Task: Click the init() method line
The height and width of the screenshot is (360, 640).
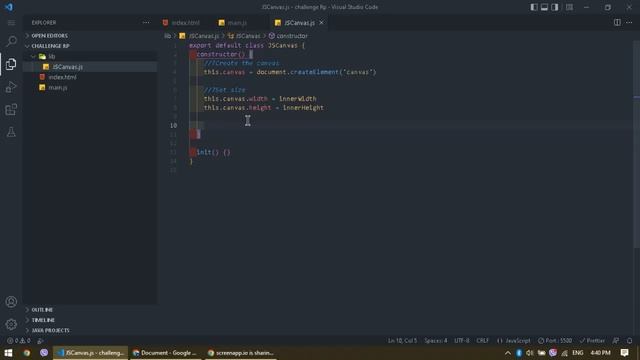Action: [x=213, y=152]
